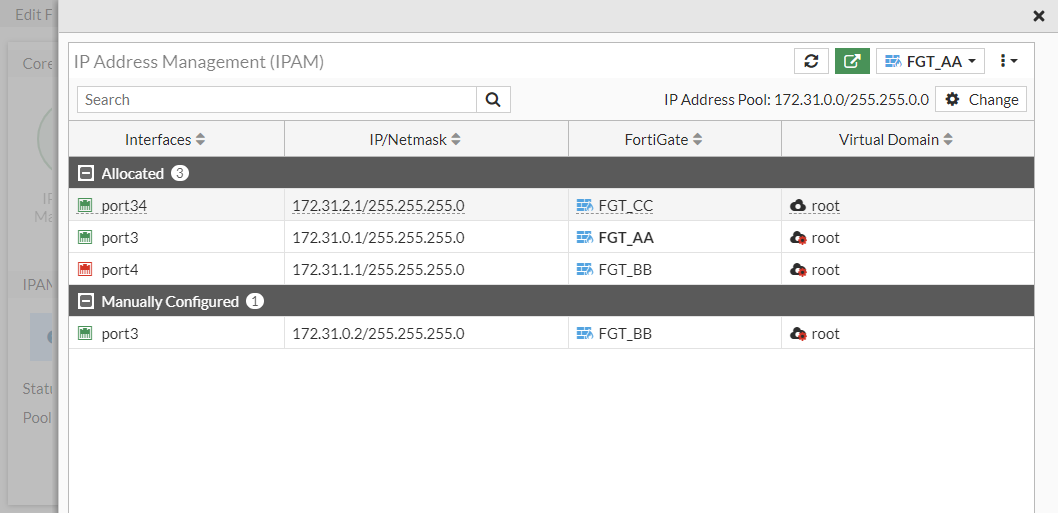Click the red port4 interface icon
The width and height of the screenshot is (1058, 513).
click(85, 269)
